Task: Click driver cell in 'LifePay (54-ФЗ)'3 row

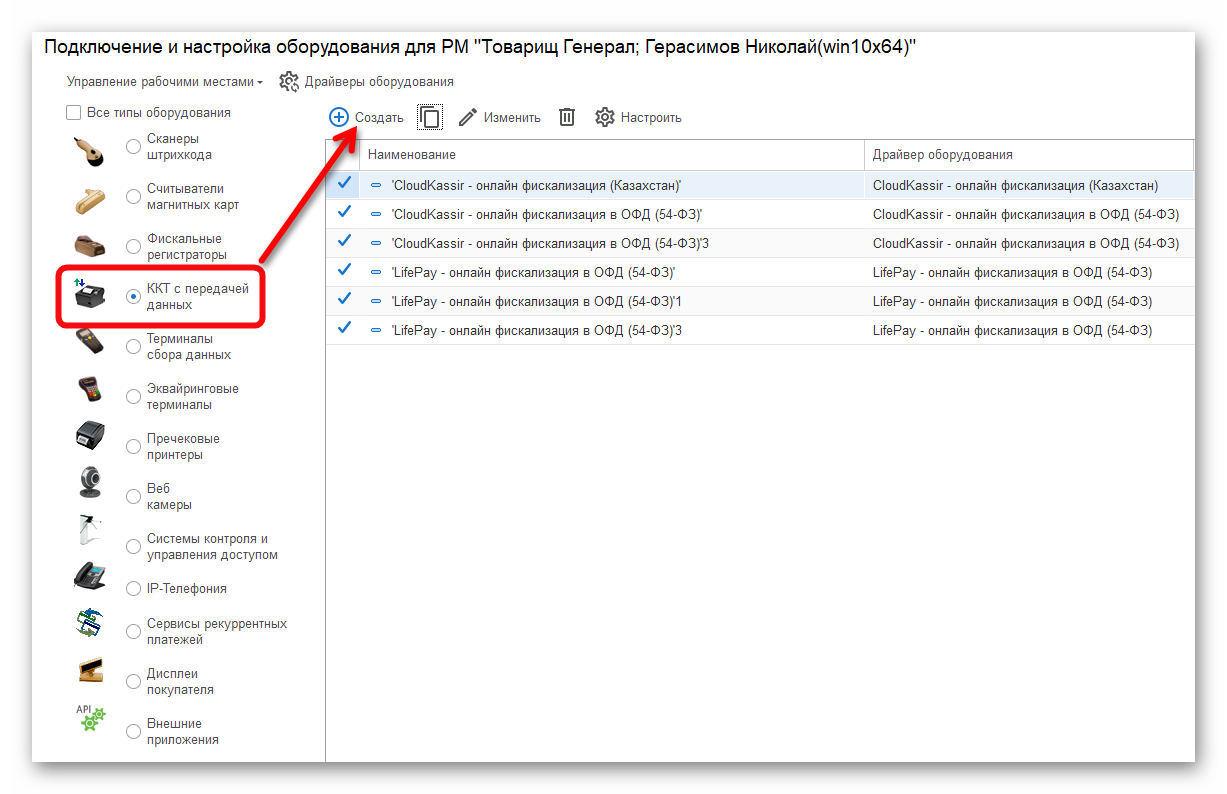Action: pyautogui.click(x=1029, y=330)
